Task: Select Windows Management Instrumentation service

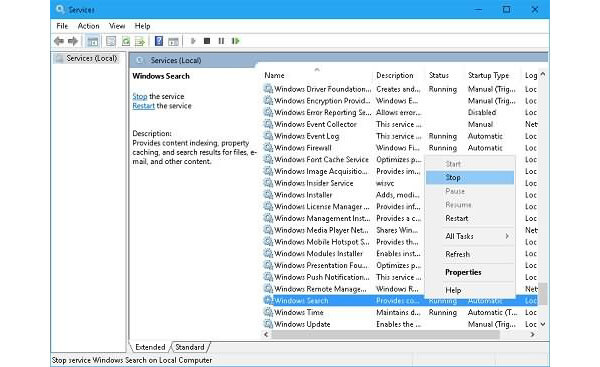Action: pyautogui.click(x=322, y=218)
